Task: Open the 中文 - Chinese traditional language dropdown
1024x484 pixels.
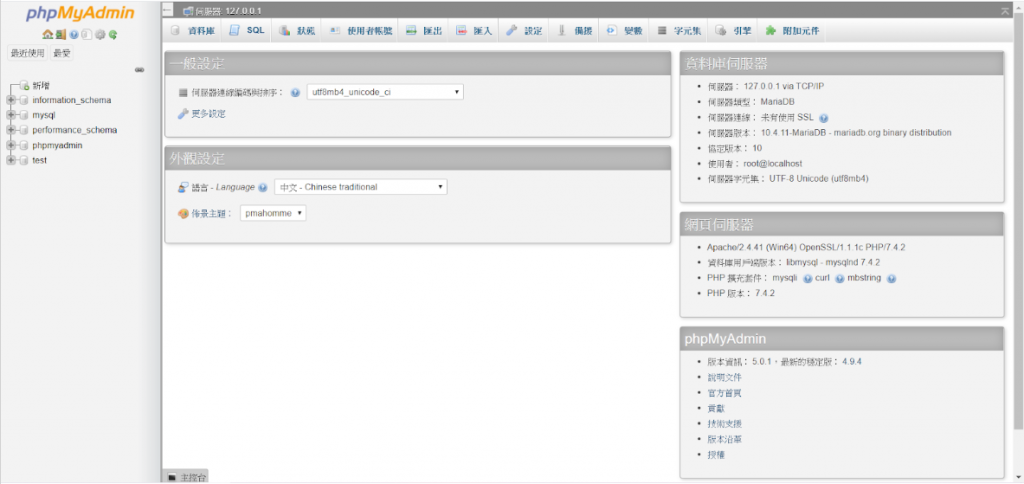Action: click(x=360, y=187)
